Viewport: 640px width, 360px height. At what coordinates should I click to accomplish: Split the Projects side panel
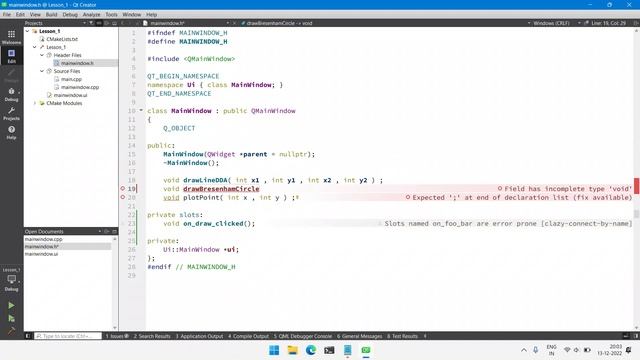[x=107, y=23]
